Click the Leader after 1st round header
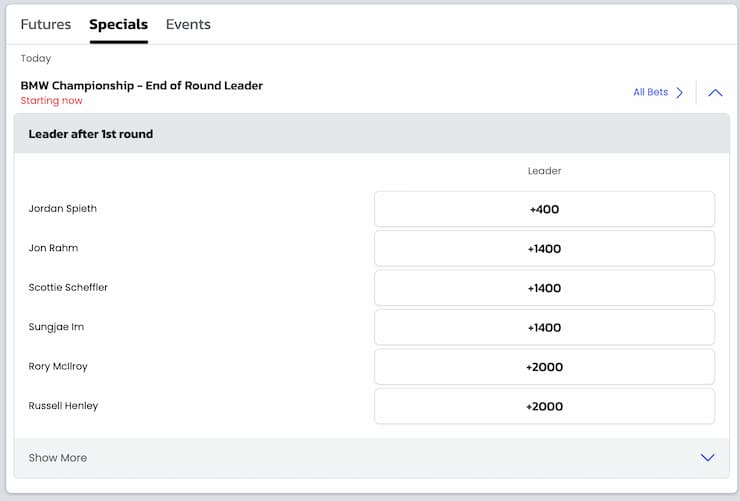740x501 pixels. tap(91, 134)
